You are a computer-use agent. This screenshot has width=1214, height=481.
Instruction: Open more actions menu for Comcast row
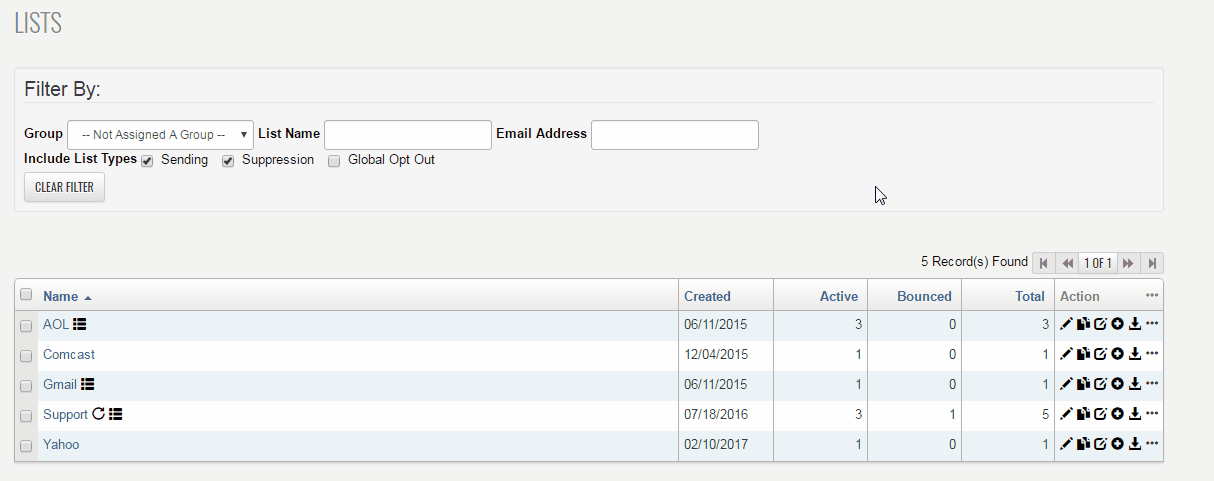pyautogui.click(x=1152, y=354)
